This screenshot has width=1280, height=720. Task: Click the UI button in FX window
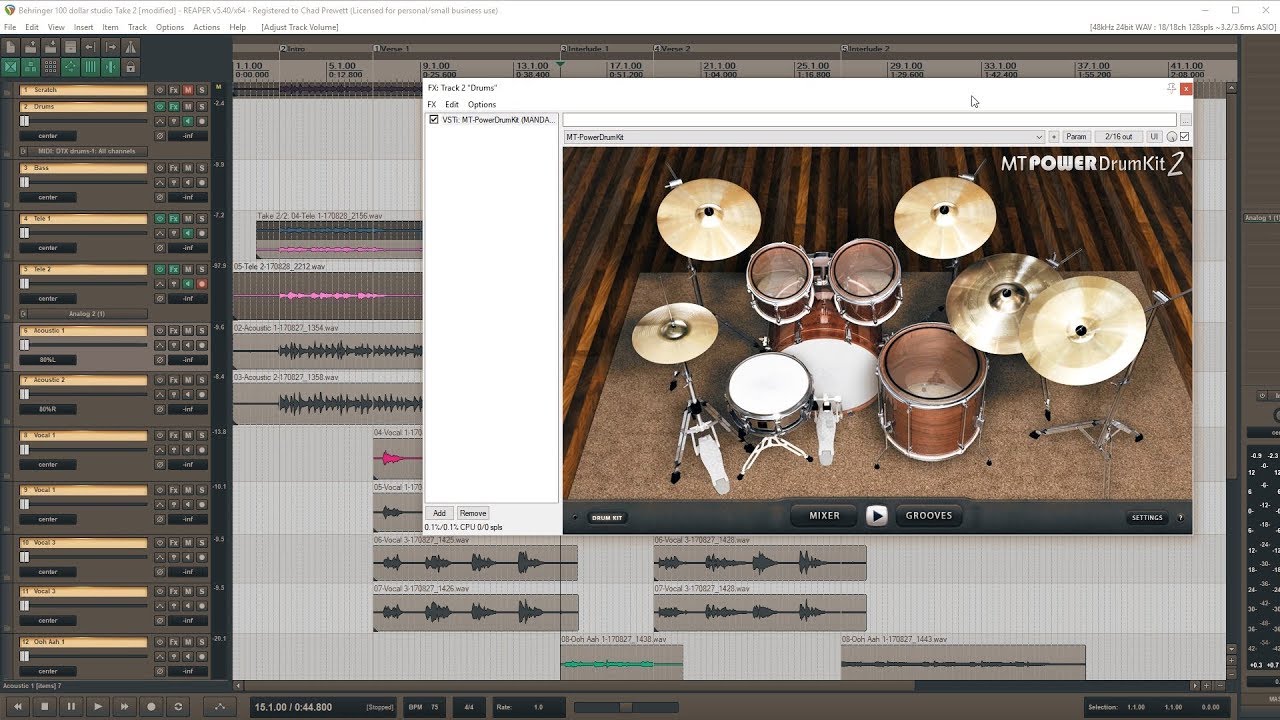(x=1153, y=136)
